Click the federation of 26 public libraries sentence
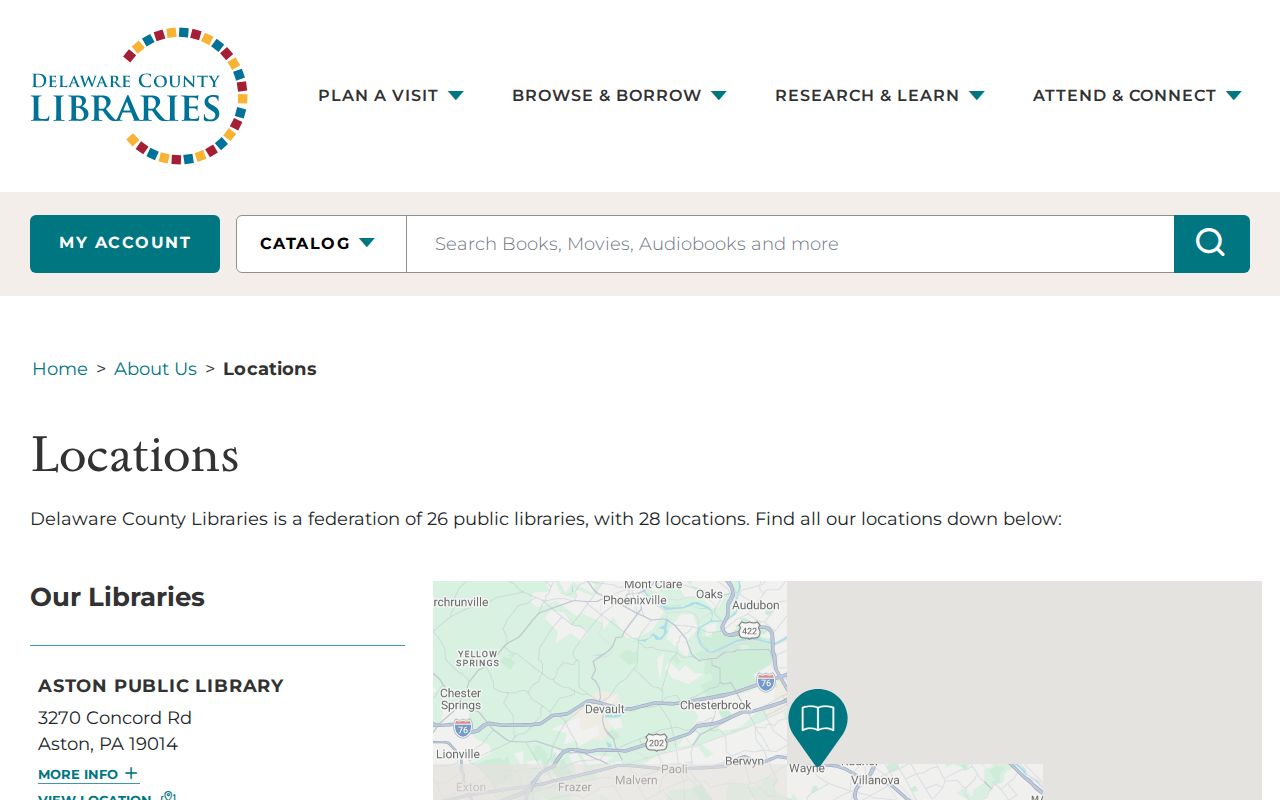Screen dimensions: 1280x800 pos(546,519)
